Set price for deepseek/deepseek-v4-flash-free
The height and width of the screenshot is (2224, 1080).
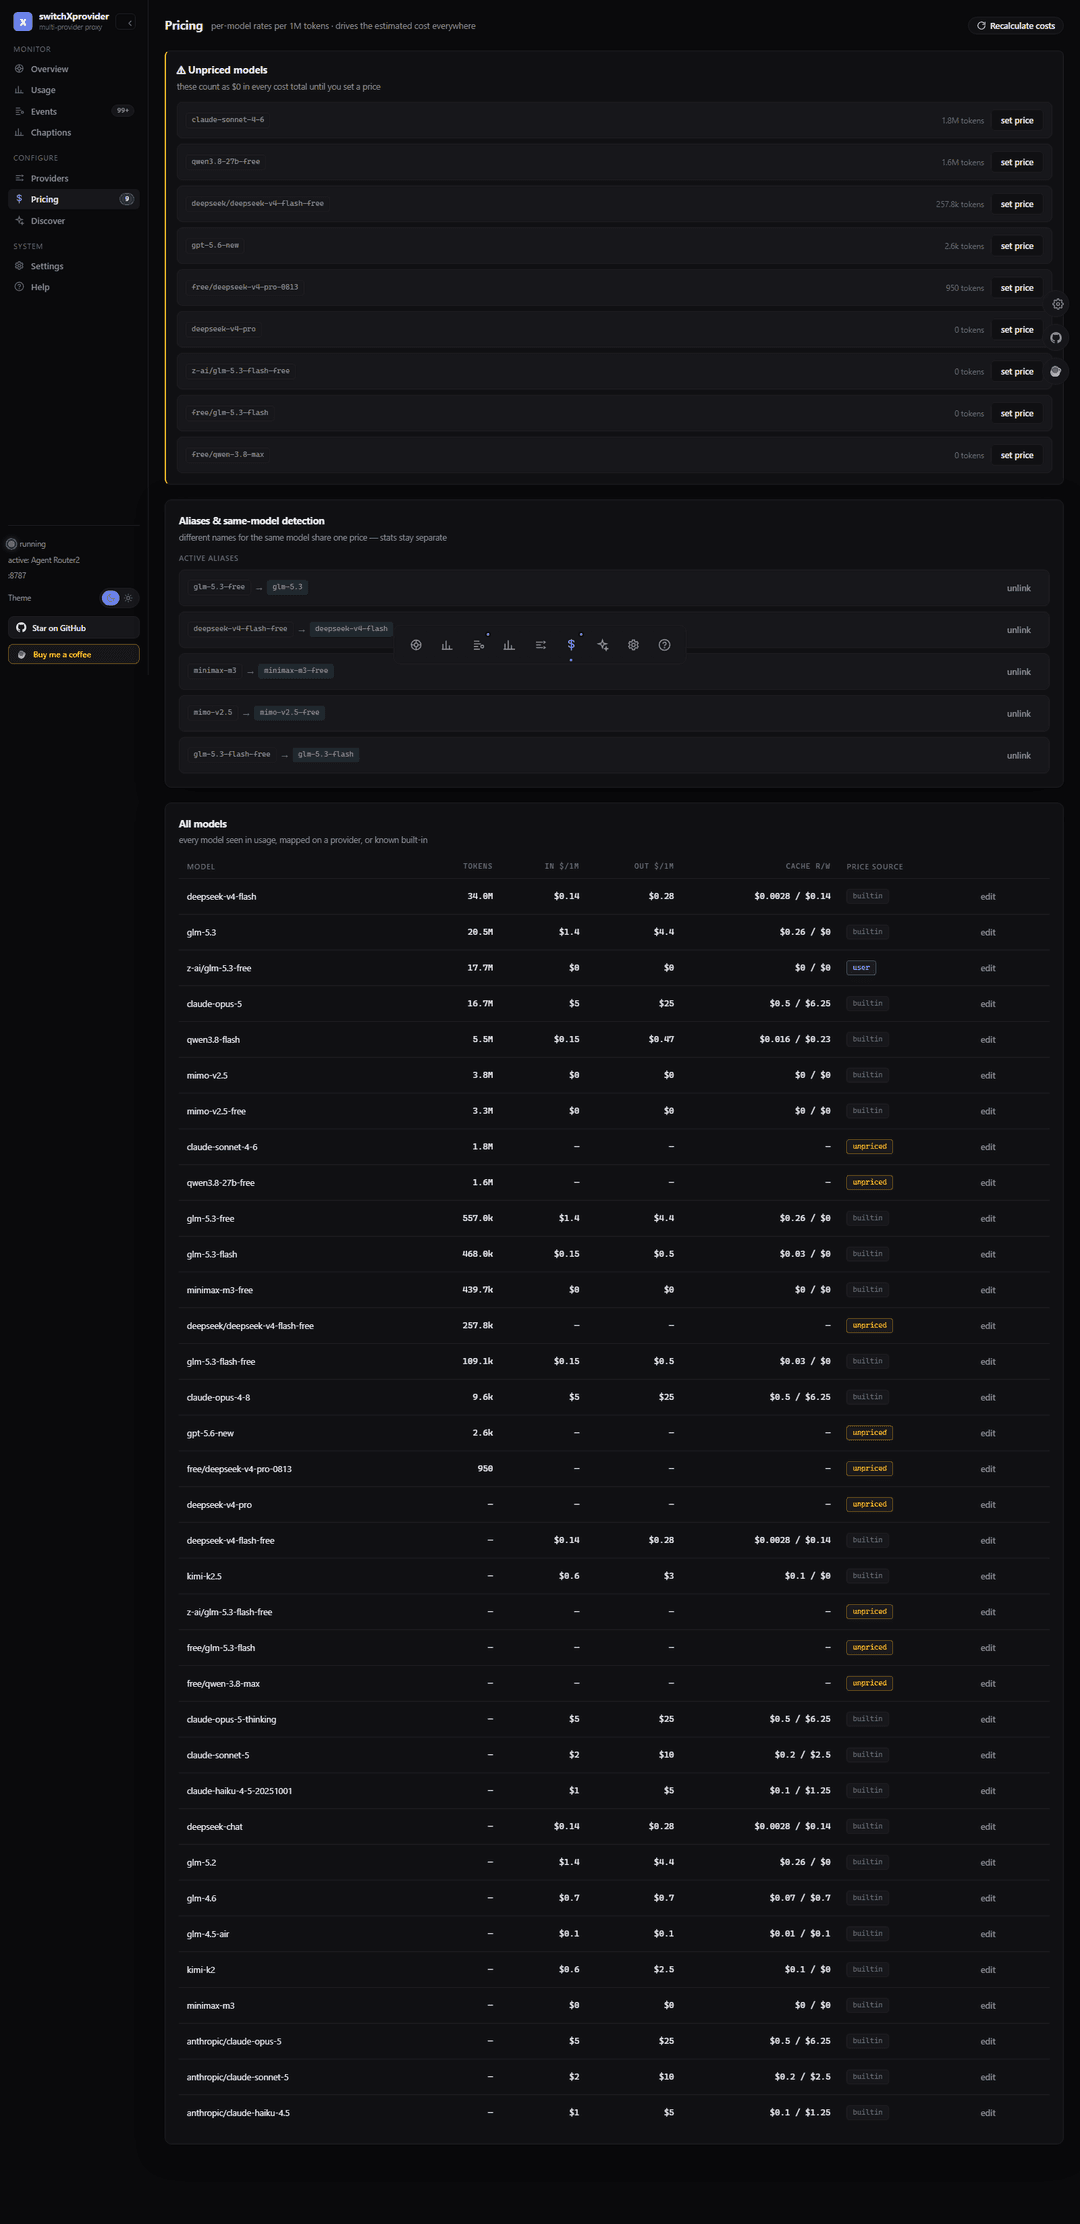pos(1017,204)
